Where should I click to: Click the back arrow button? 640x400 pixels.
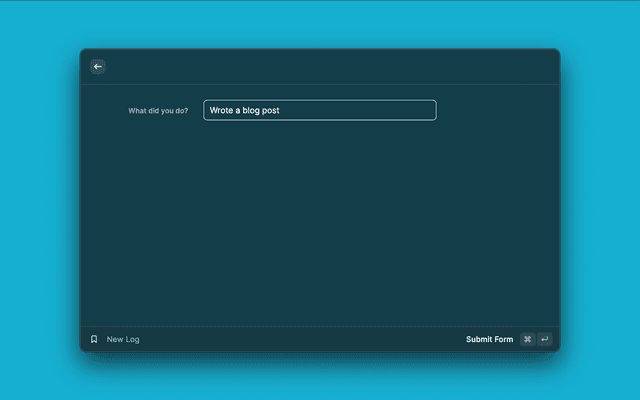98,67
